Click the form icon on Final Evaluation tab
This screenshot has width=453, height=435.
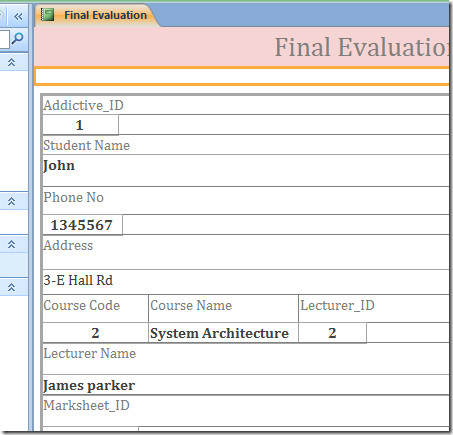pos(48,15)
